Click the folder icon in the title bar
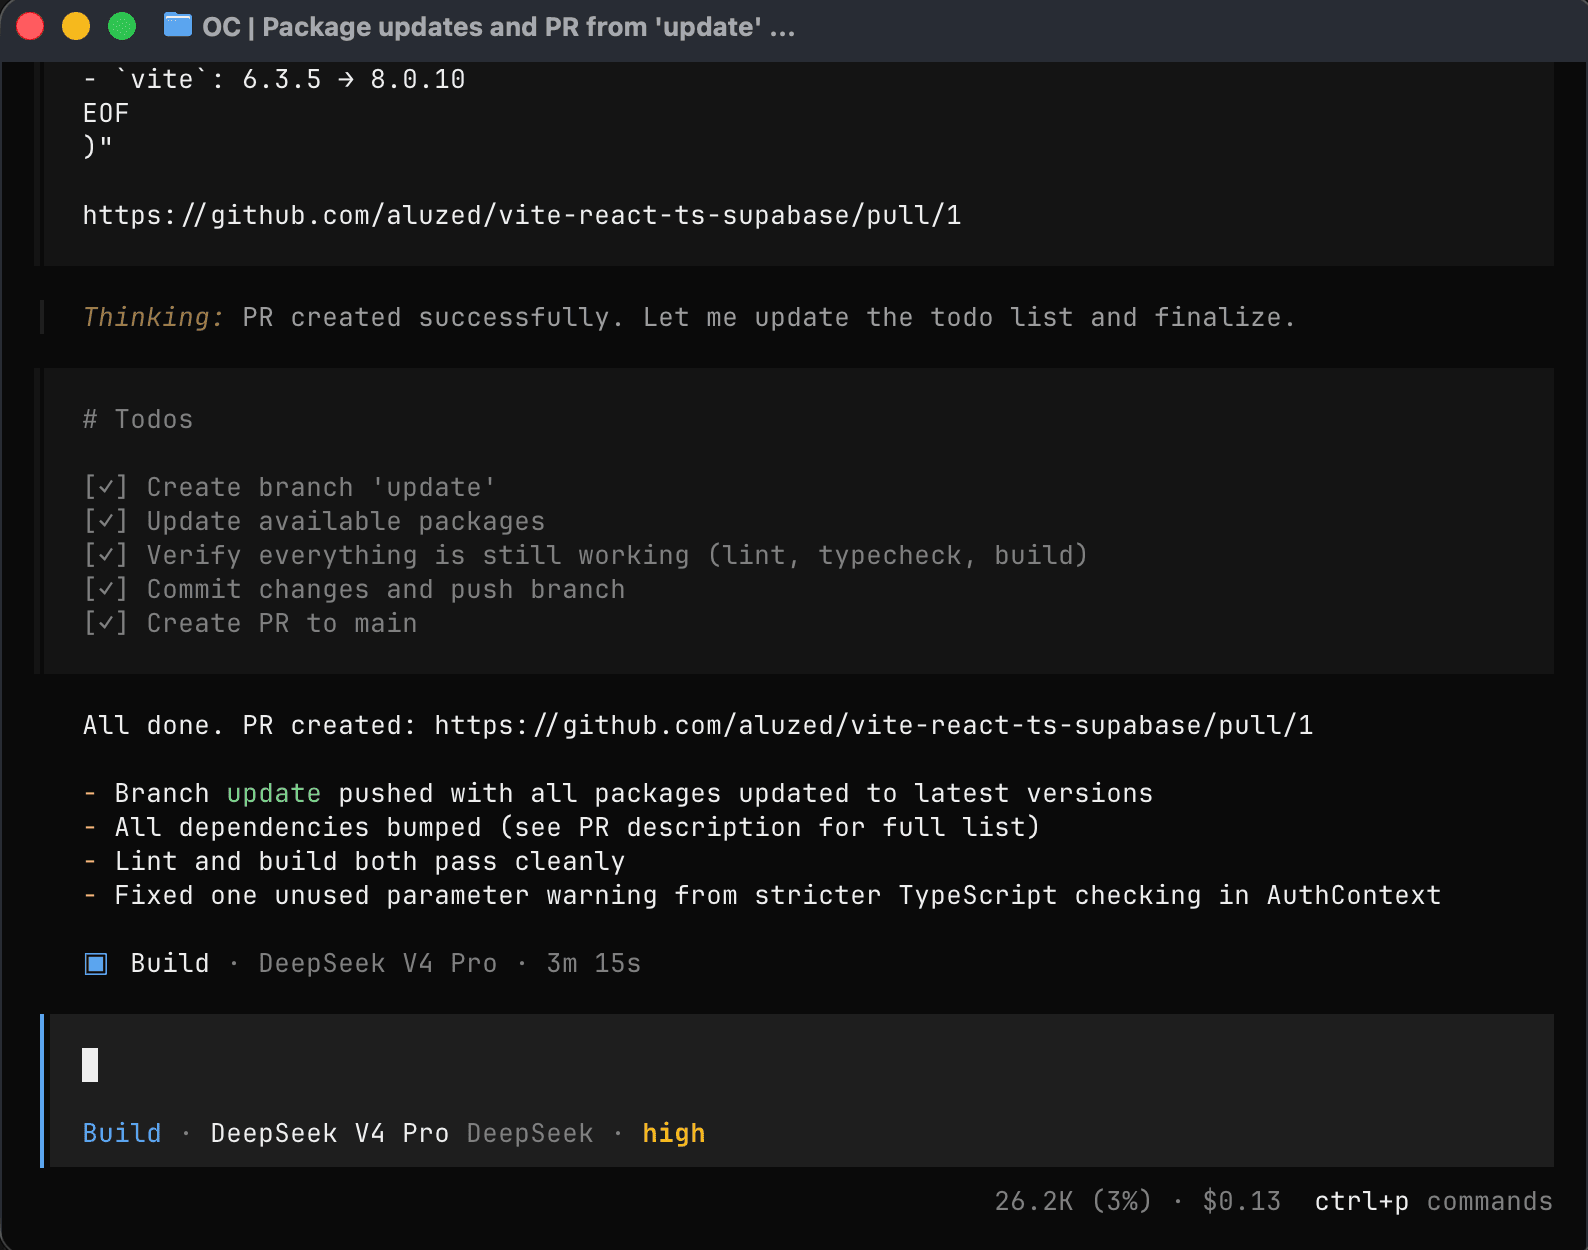This screenshot has width=1588, height=1250. (178, 25)
